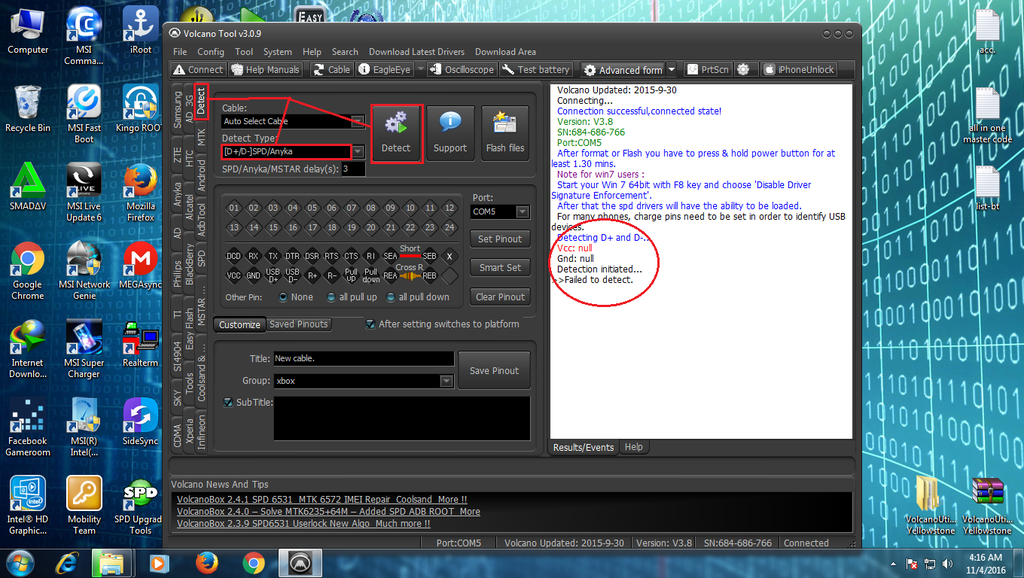Expand the Detect Type dropdown
Screen dimensions: 1024x578
(x=357, y=151)
